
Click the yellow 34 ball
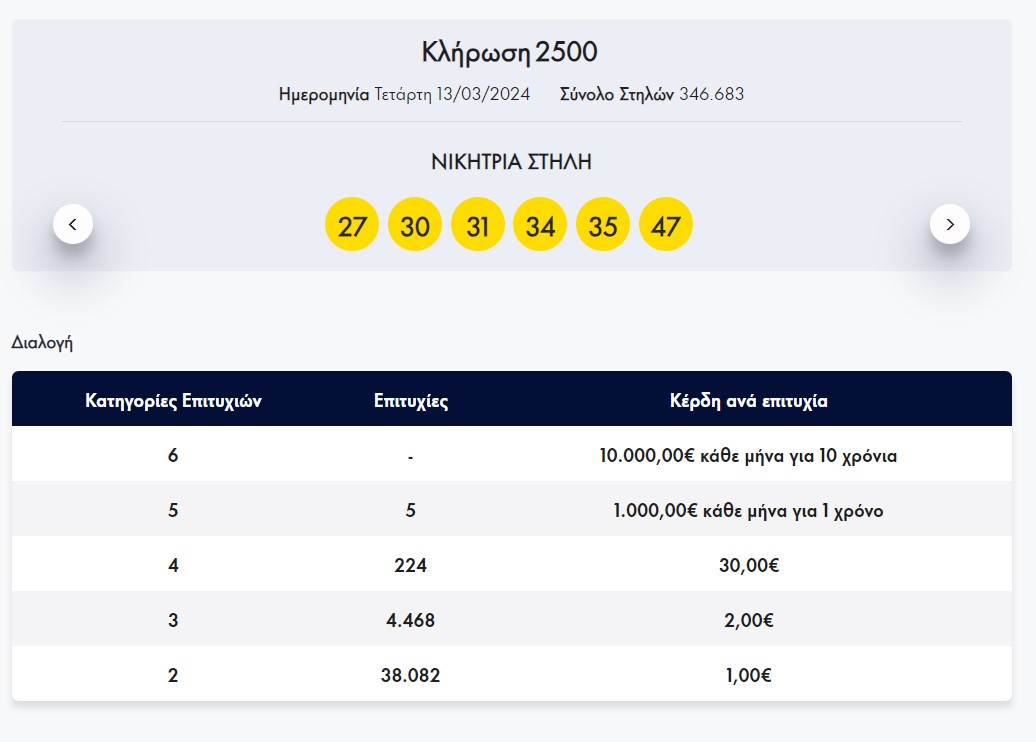pyautogui.click(x=540, y=224)
